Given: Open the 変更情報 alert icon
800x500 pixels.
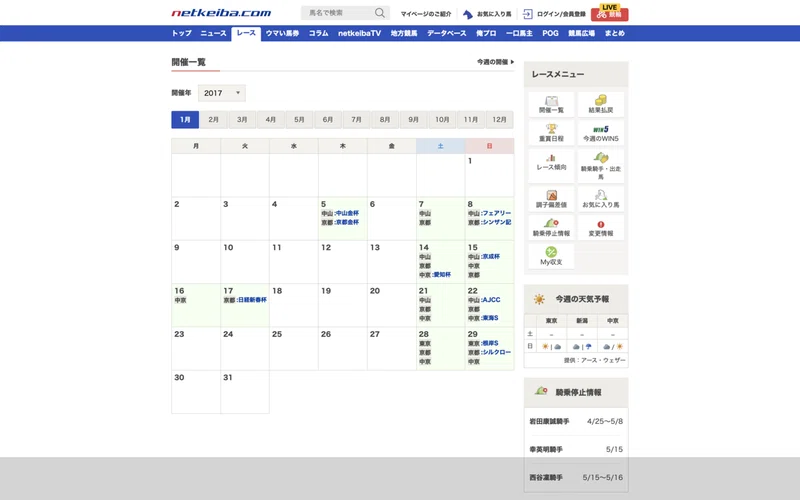Looking at the screenshot, I should [x=601, y=228].
